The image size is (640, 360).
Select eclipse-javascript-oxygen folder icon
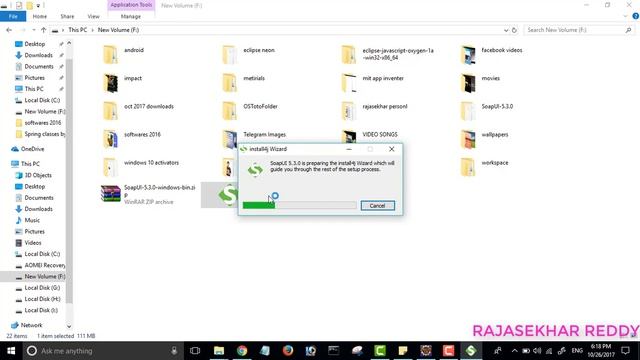348,55
